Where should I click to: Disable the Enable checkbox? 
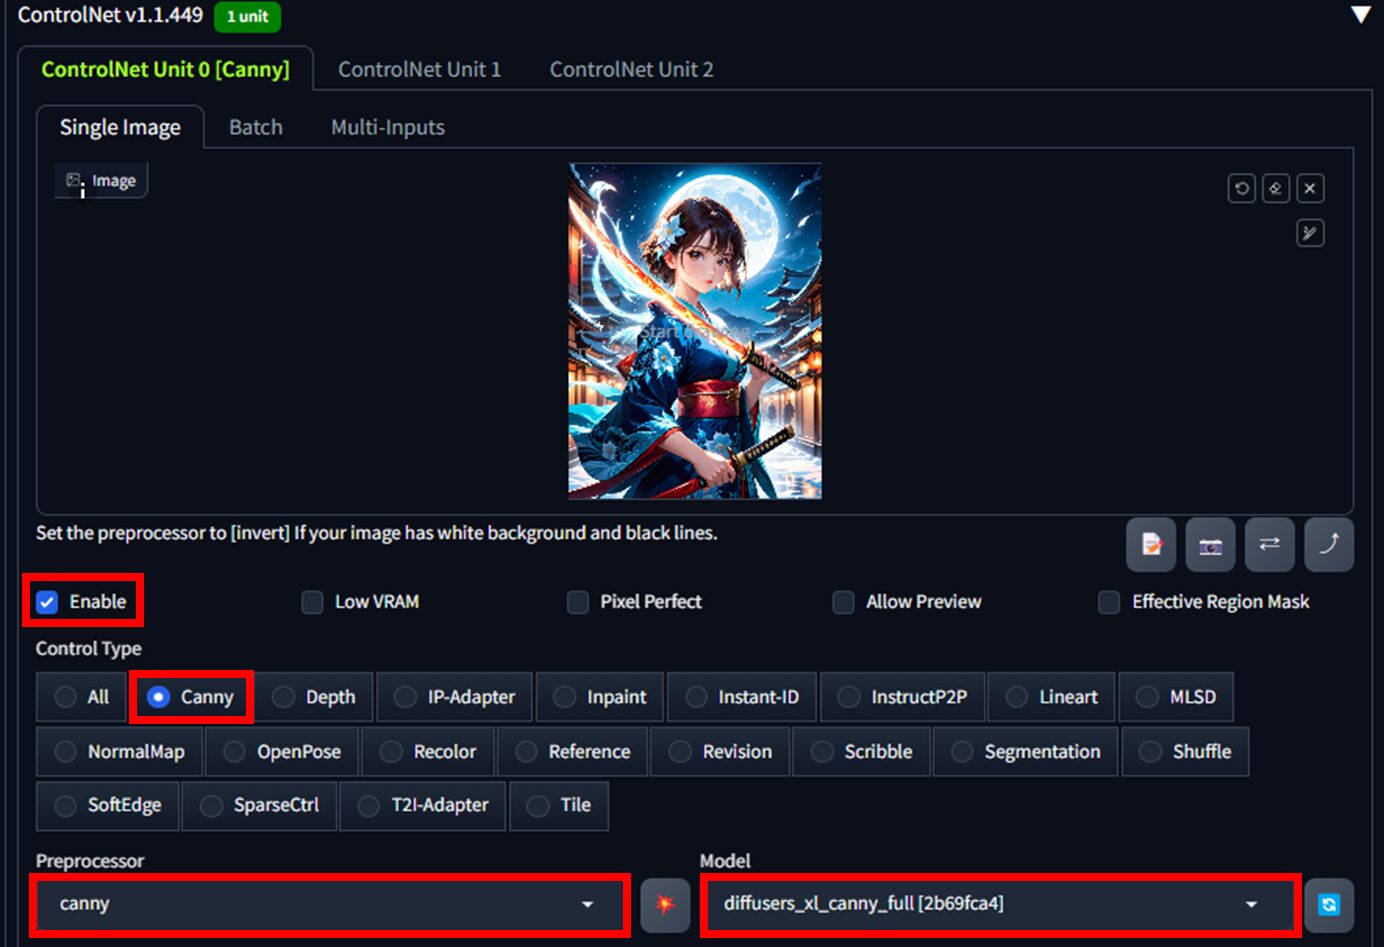tap(46, 601)
